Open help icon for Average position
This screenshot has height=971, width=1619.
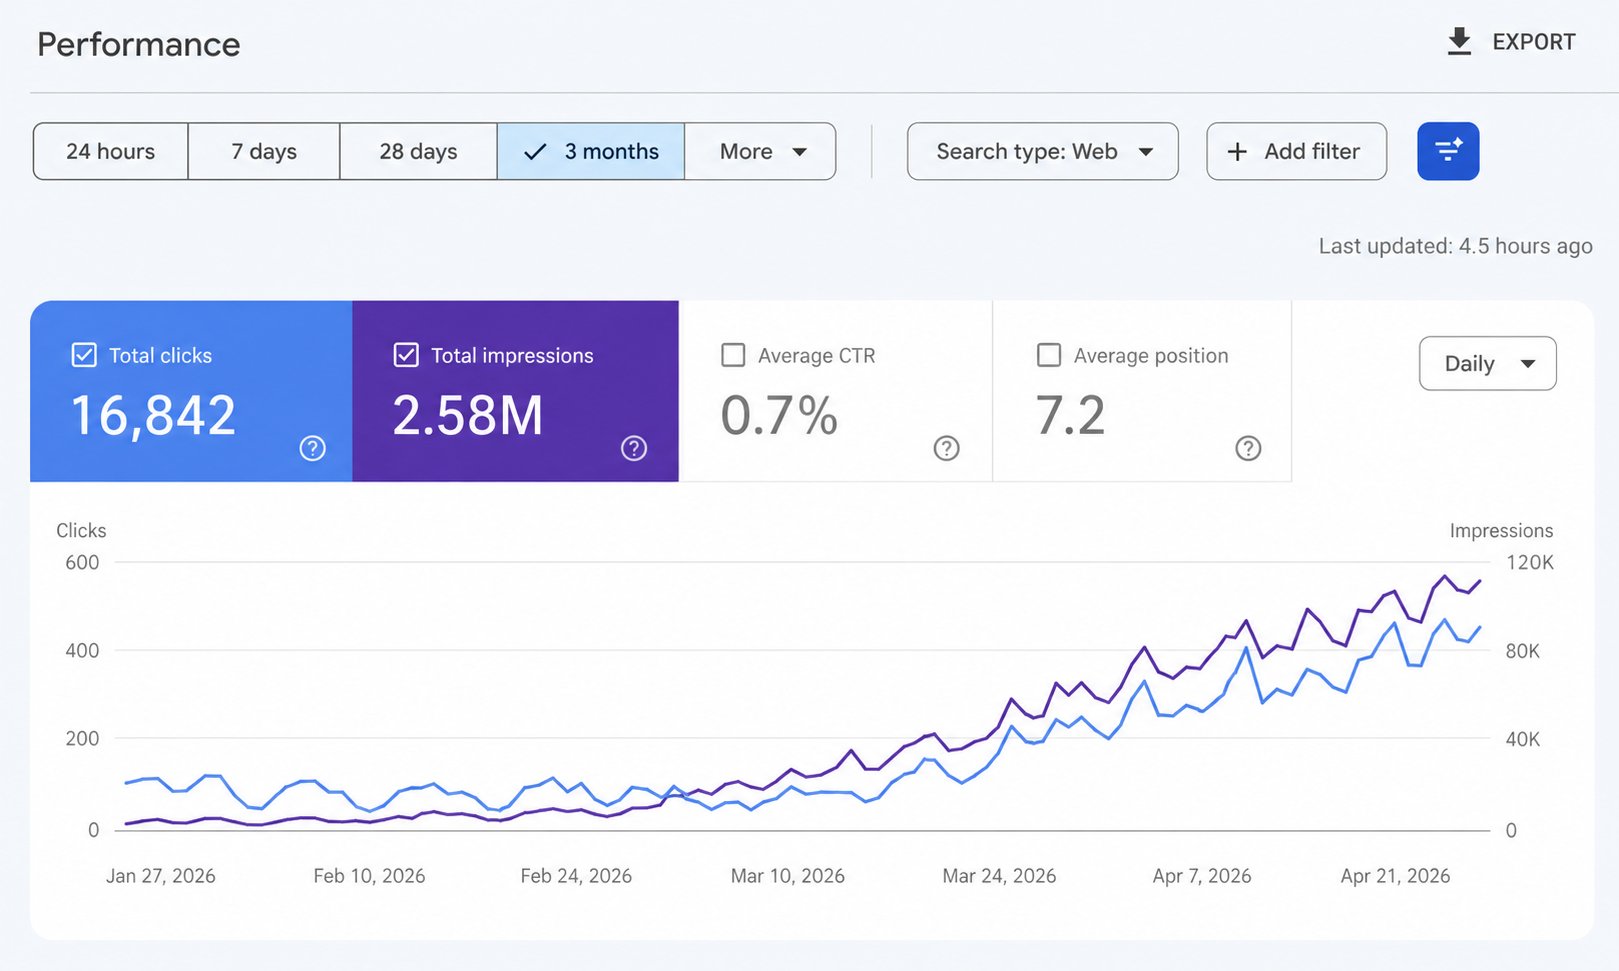click(x=1248, y=448)
